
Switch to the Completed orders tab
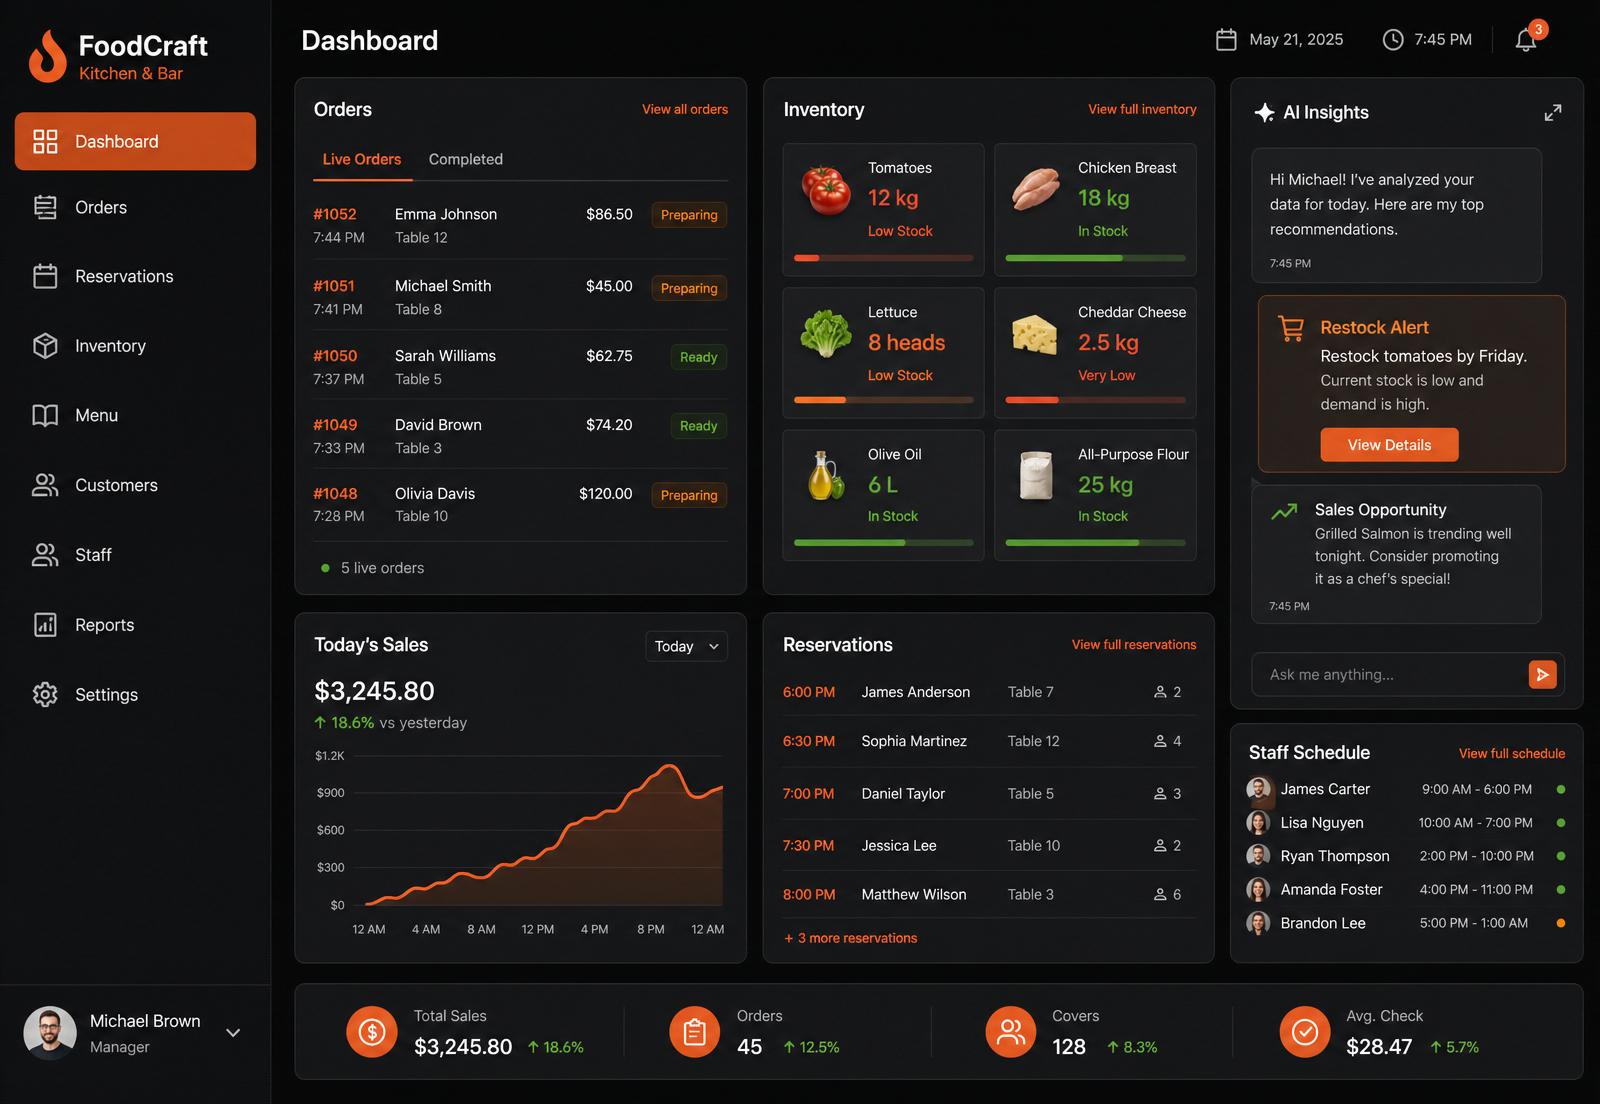466,159
